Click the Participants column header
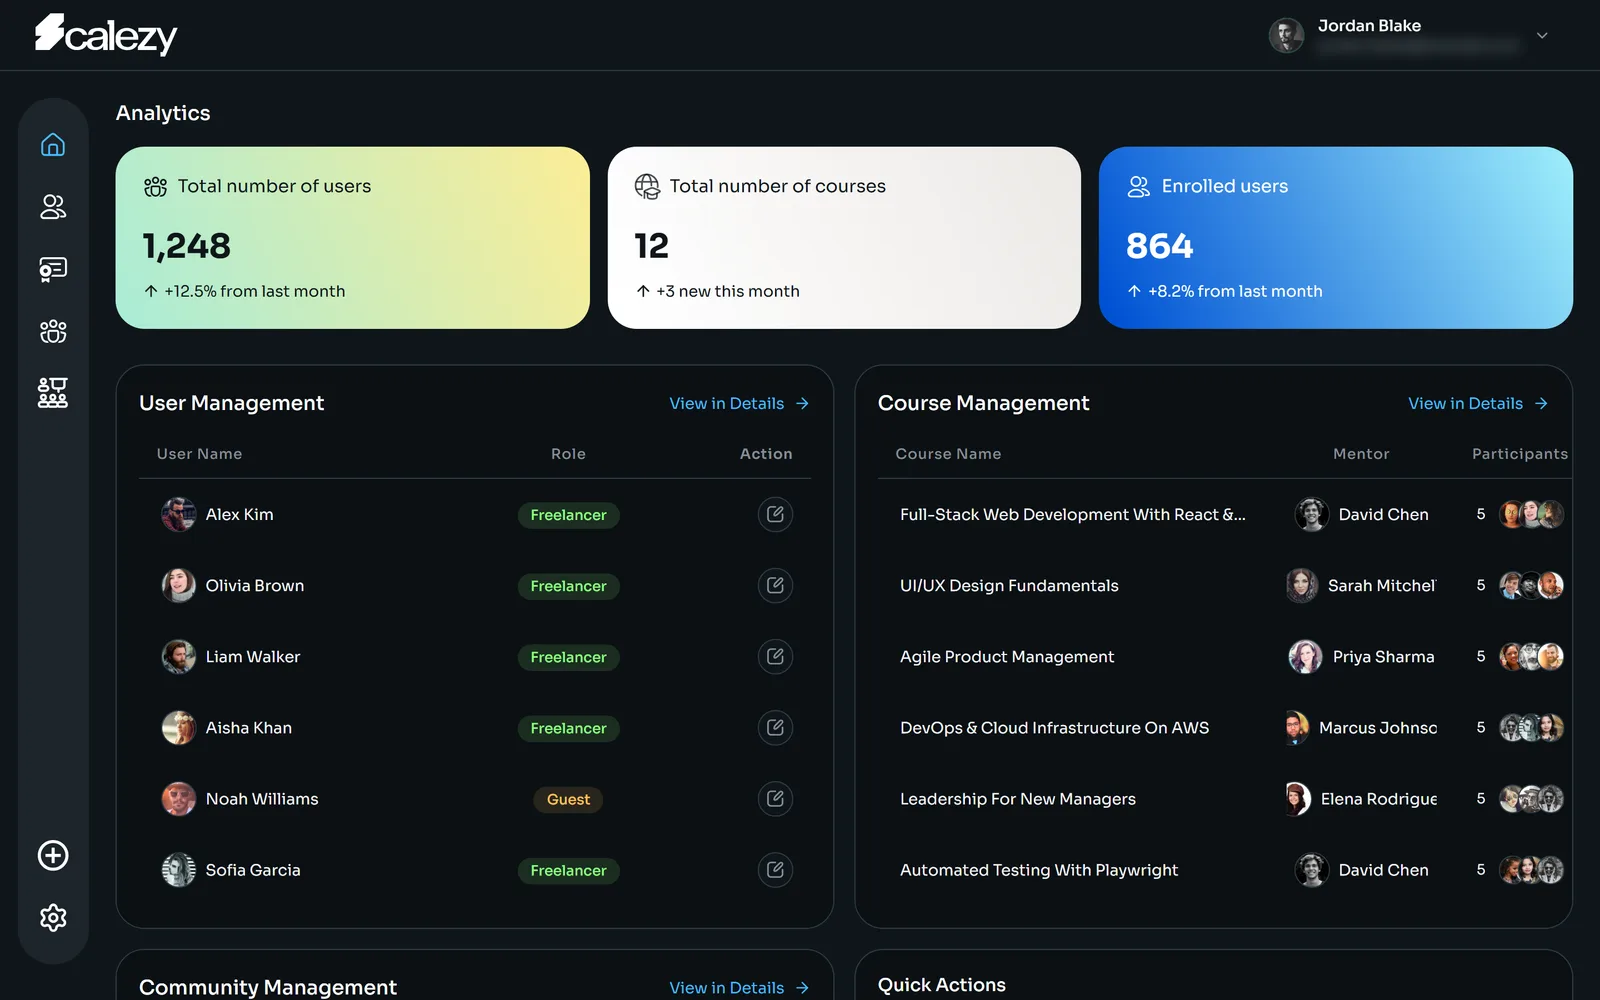 pyautogui.click(x=1519, y=453)
